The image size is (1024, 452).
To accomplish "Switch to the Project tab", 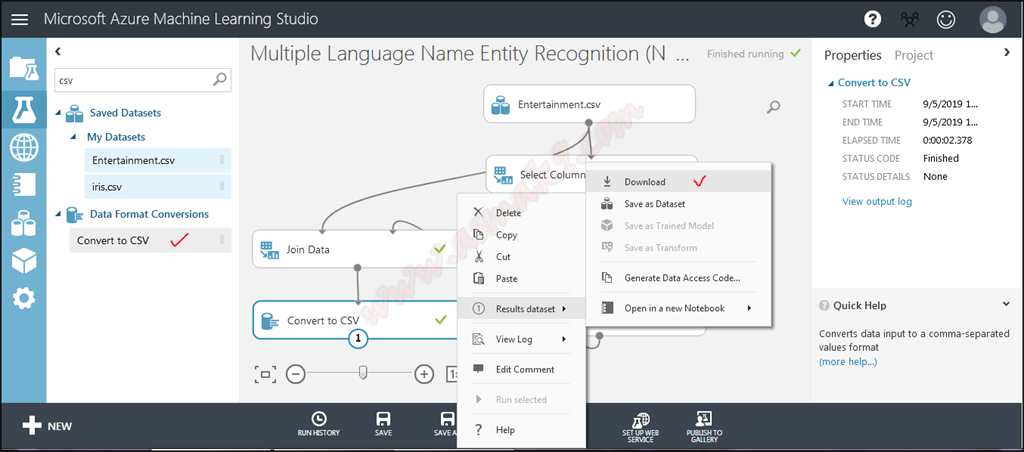I will pos(914,56).
